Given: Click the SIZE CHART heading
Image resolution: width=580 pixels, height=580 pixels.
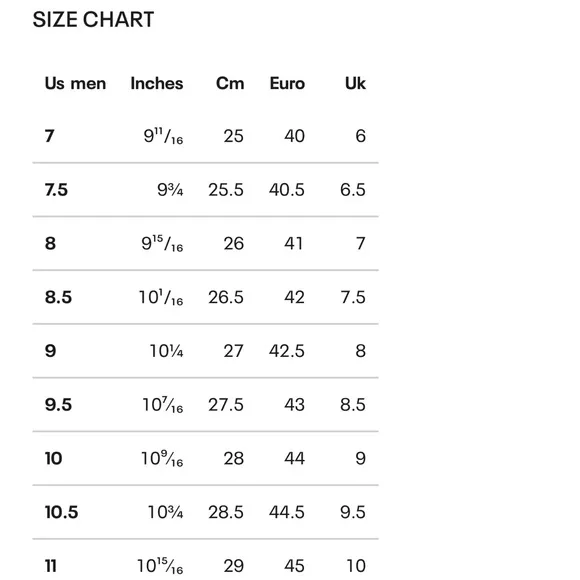Looking at the screenshot, I should click(93, 20).
